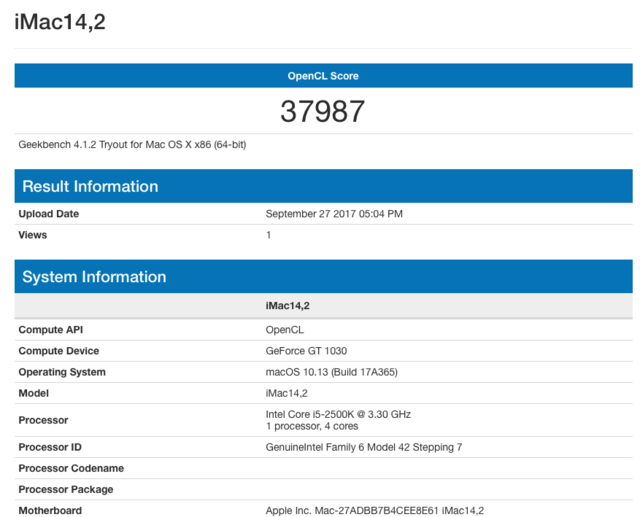Screen dimensions: 640x517
Task: Select Intel Core i5-2500K @ 3.30 GHz text
Action: pyautogui.click(x=338, y=414)
